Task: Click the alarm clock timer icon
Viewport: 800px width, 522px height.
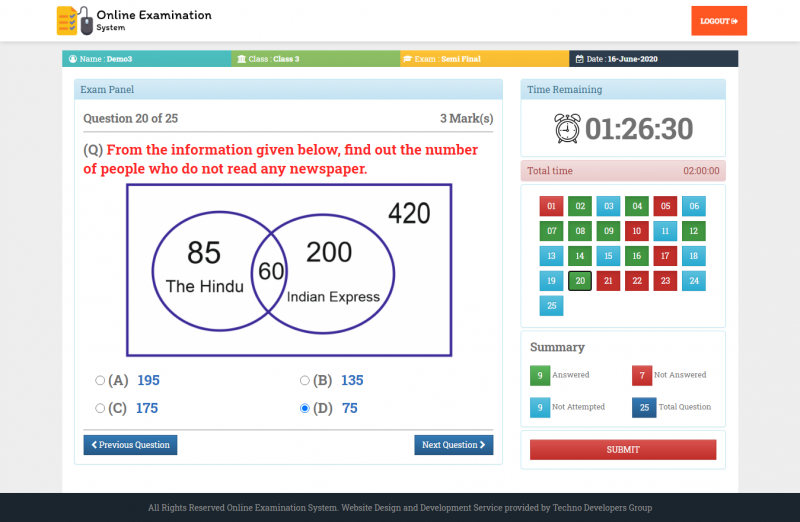Action: coord(567,128)
